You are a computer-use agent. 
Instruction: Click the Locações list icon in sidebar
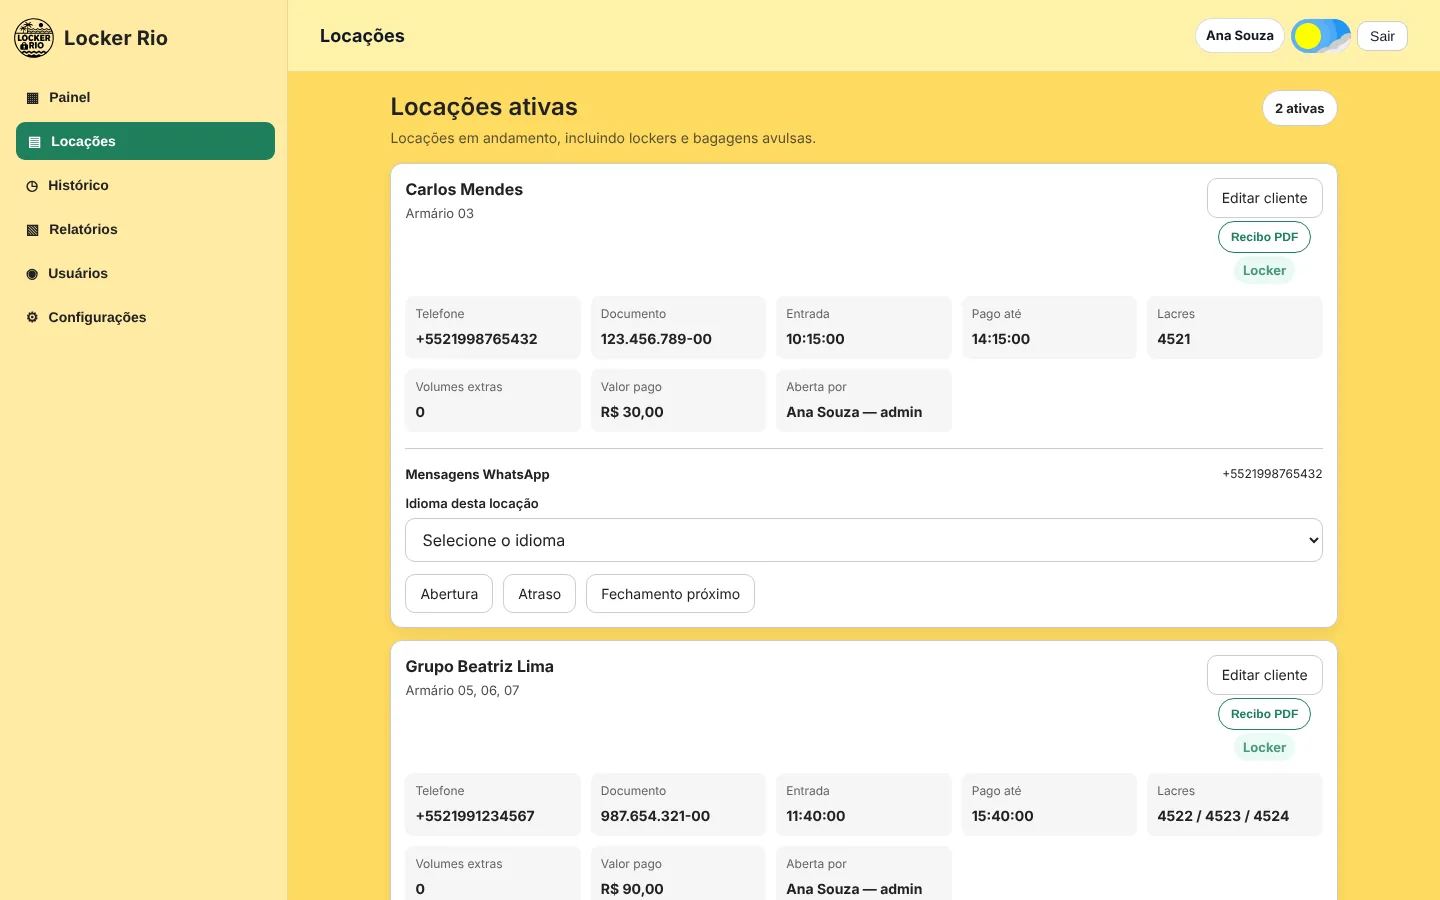pyautogui.click(x=34, y=142)
